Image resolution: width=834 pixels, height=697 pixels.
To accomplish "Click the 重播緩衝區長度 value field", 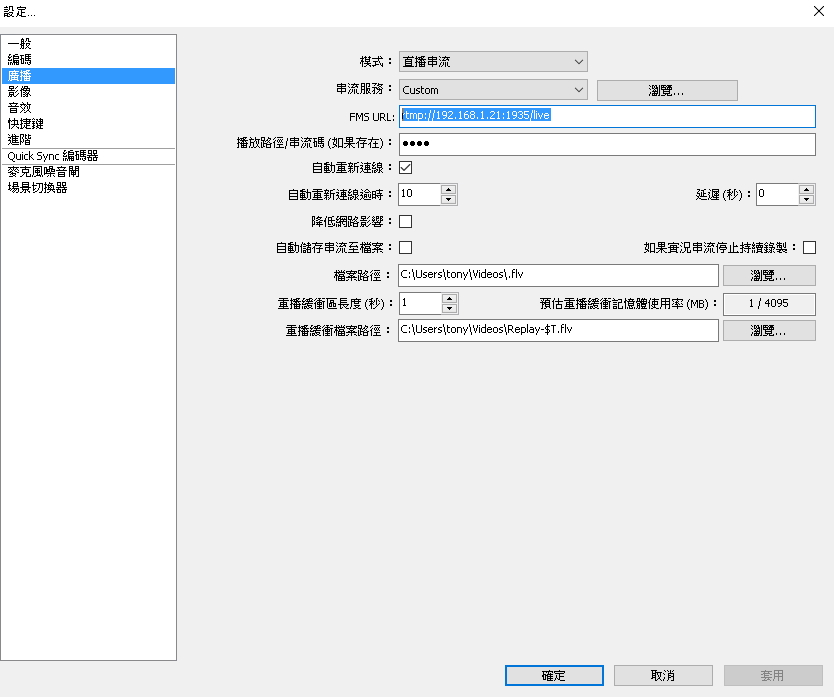I will pyautogui.click(x=420, y=303).
